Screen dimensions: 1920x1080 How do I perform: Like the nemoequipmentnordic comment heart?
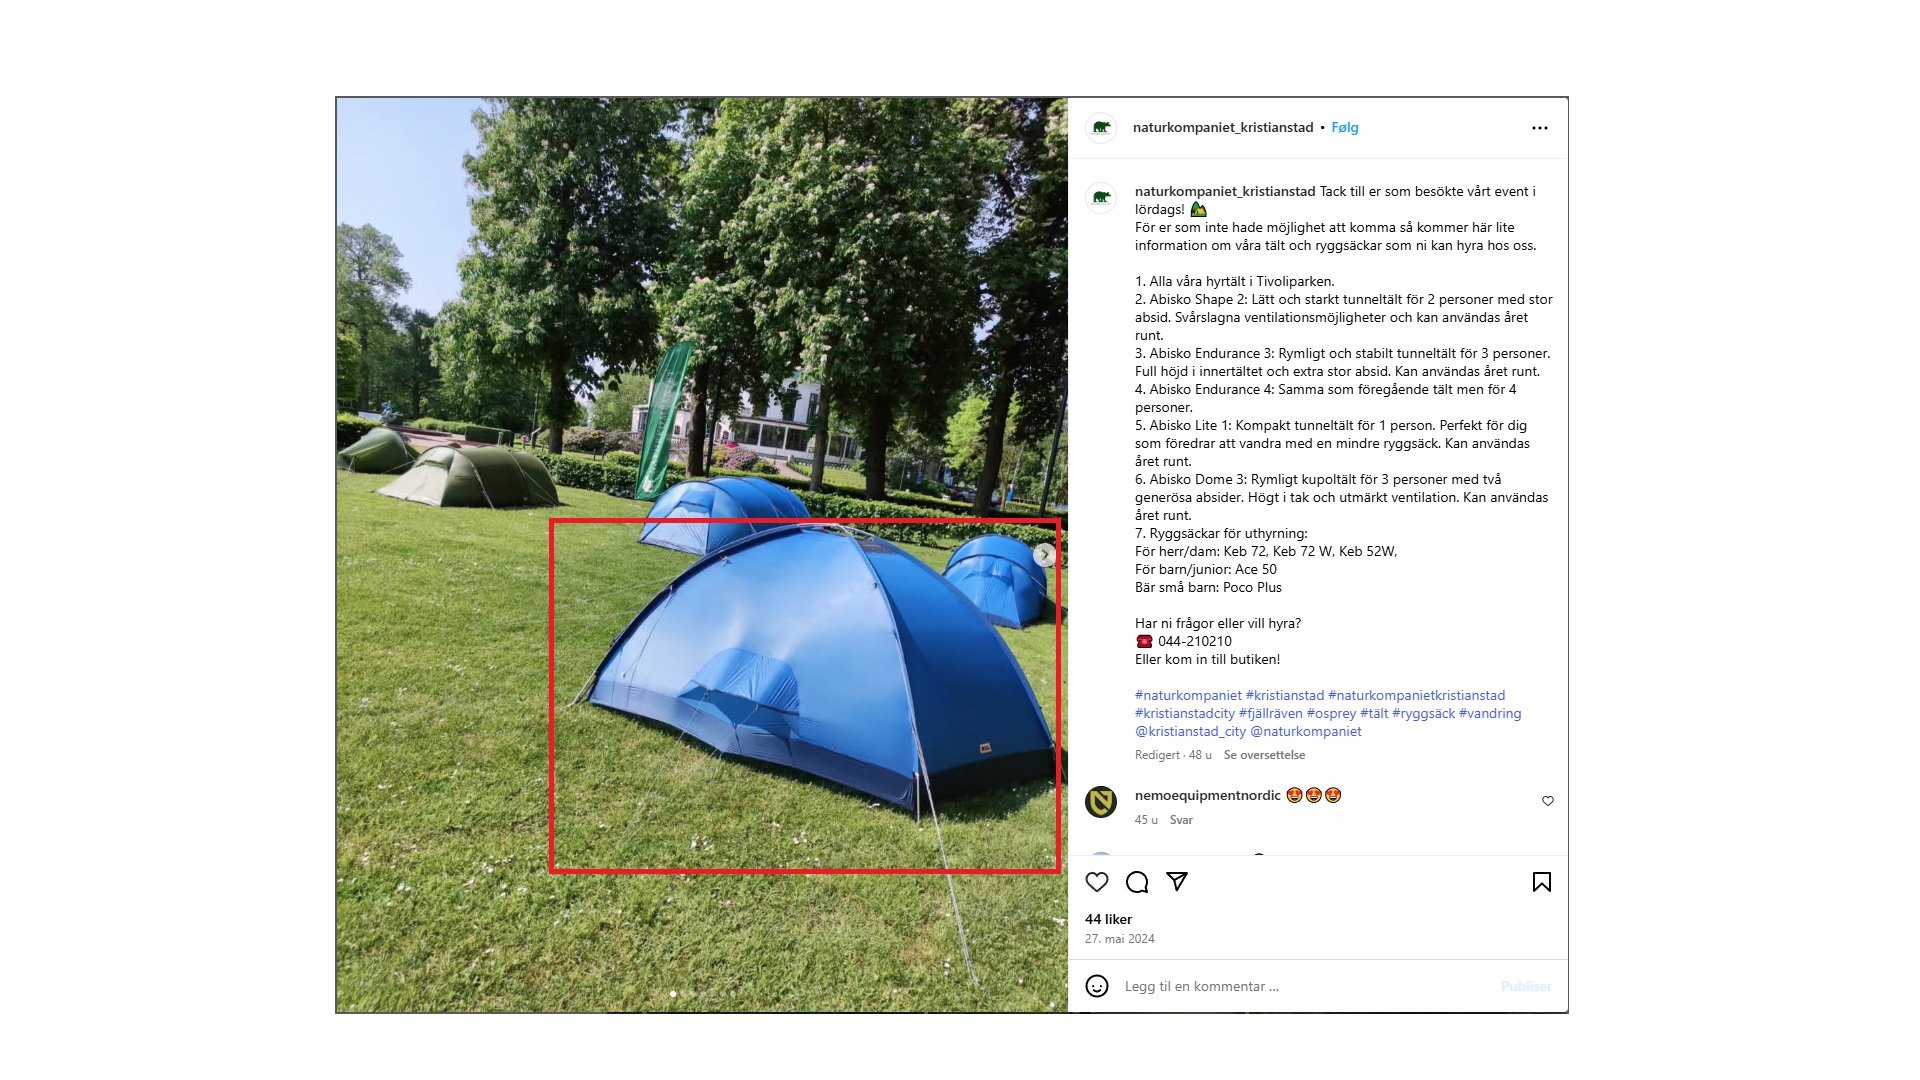click(x=1548, y=801)
